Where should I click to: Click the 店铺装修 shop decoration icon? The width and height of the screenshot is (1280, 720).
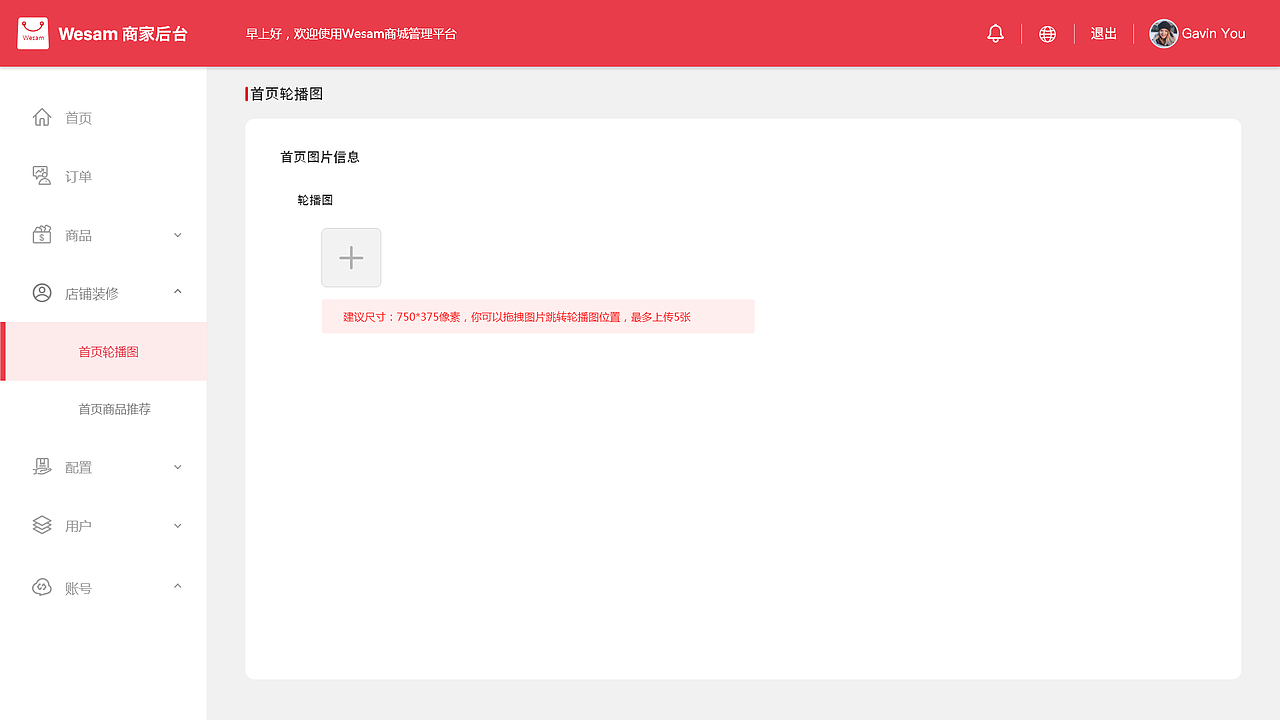tap(41, 292)
